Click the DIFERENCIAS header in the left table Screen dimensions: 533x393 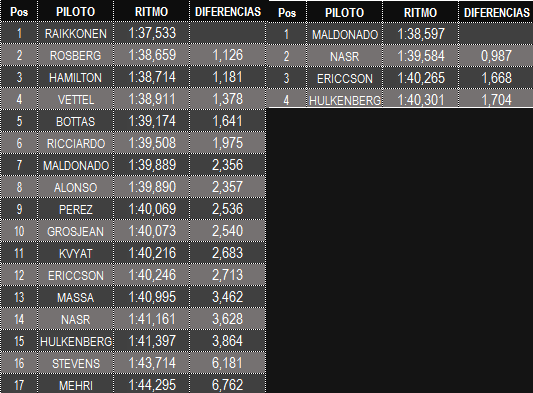click(228, 12)
